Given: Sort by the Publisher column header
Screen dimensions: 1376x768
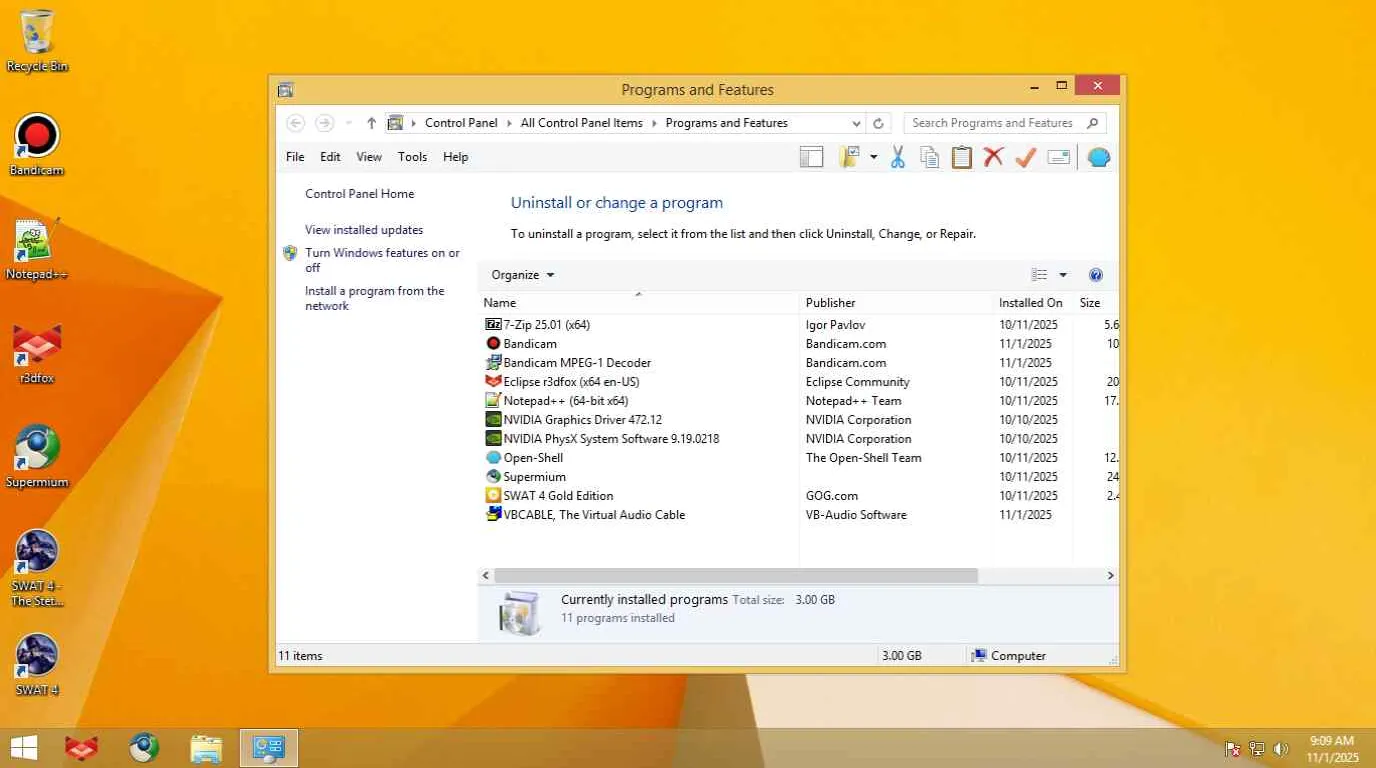Looking at the screenshot, I should (896, 303).
